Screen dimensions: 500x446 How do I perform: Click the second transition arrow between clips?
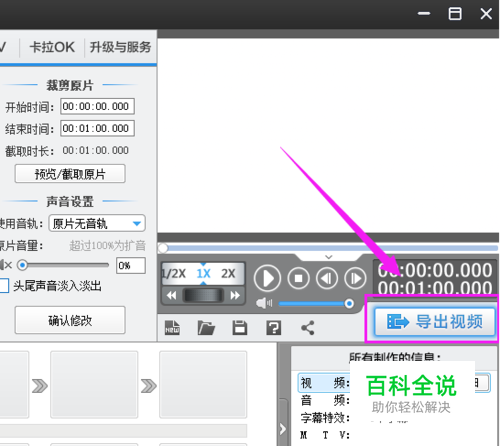(149, 386)
